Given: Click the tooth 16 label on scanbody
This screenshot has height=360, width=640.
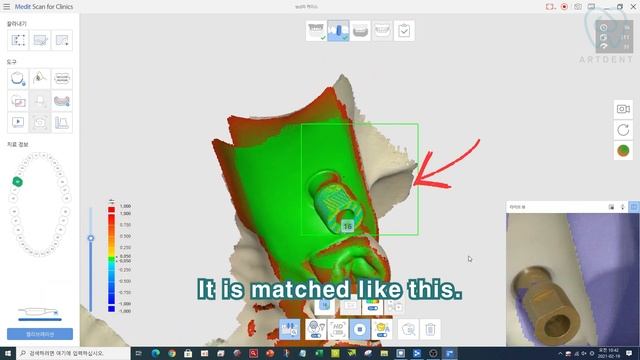Looking at the screenshot, I should (x=347, y=226).
